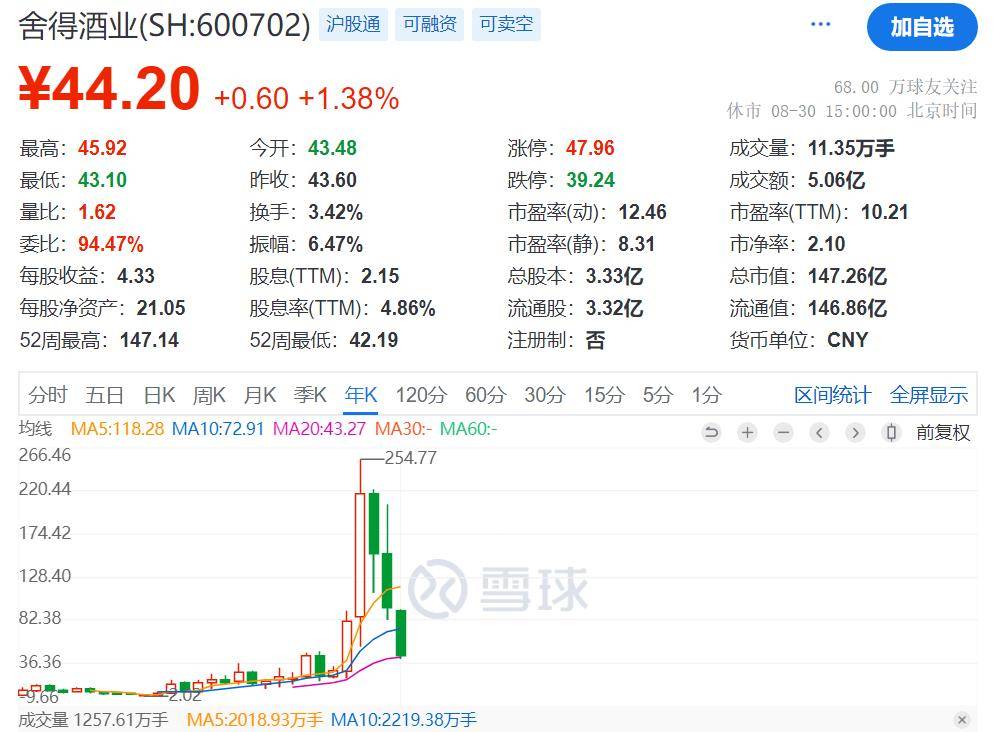Add stock with the 加自选 button
Screen dimensions: 993x732
coord(922,27)
